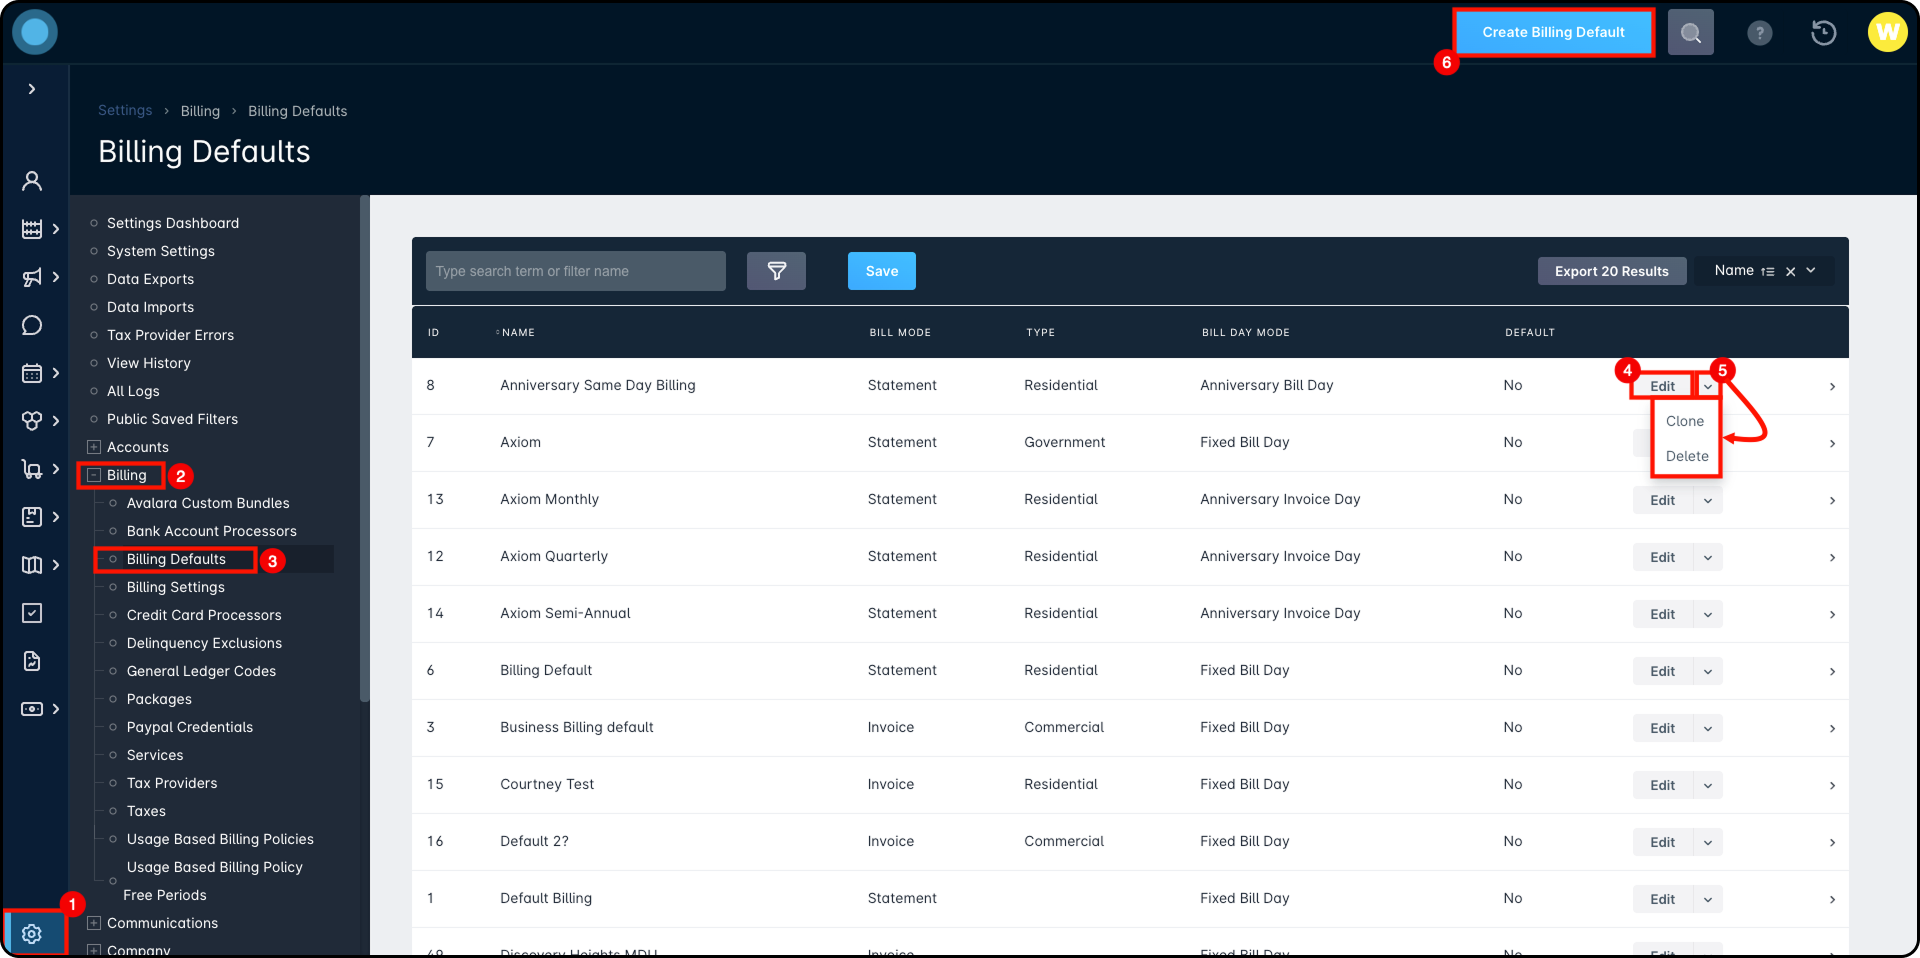Open the shopping cart icon in sidebar
Screen dimensions: 1920x958
click(x=32, y=469)
